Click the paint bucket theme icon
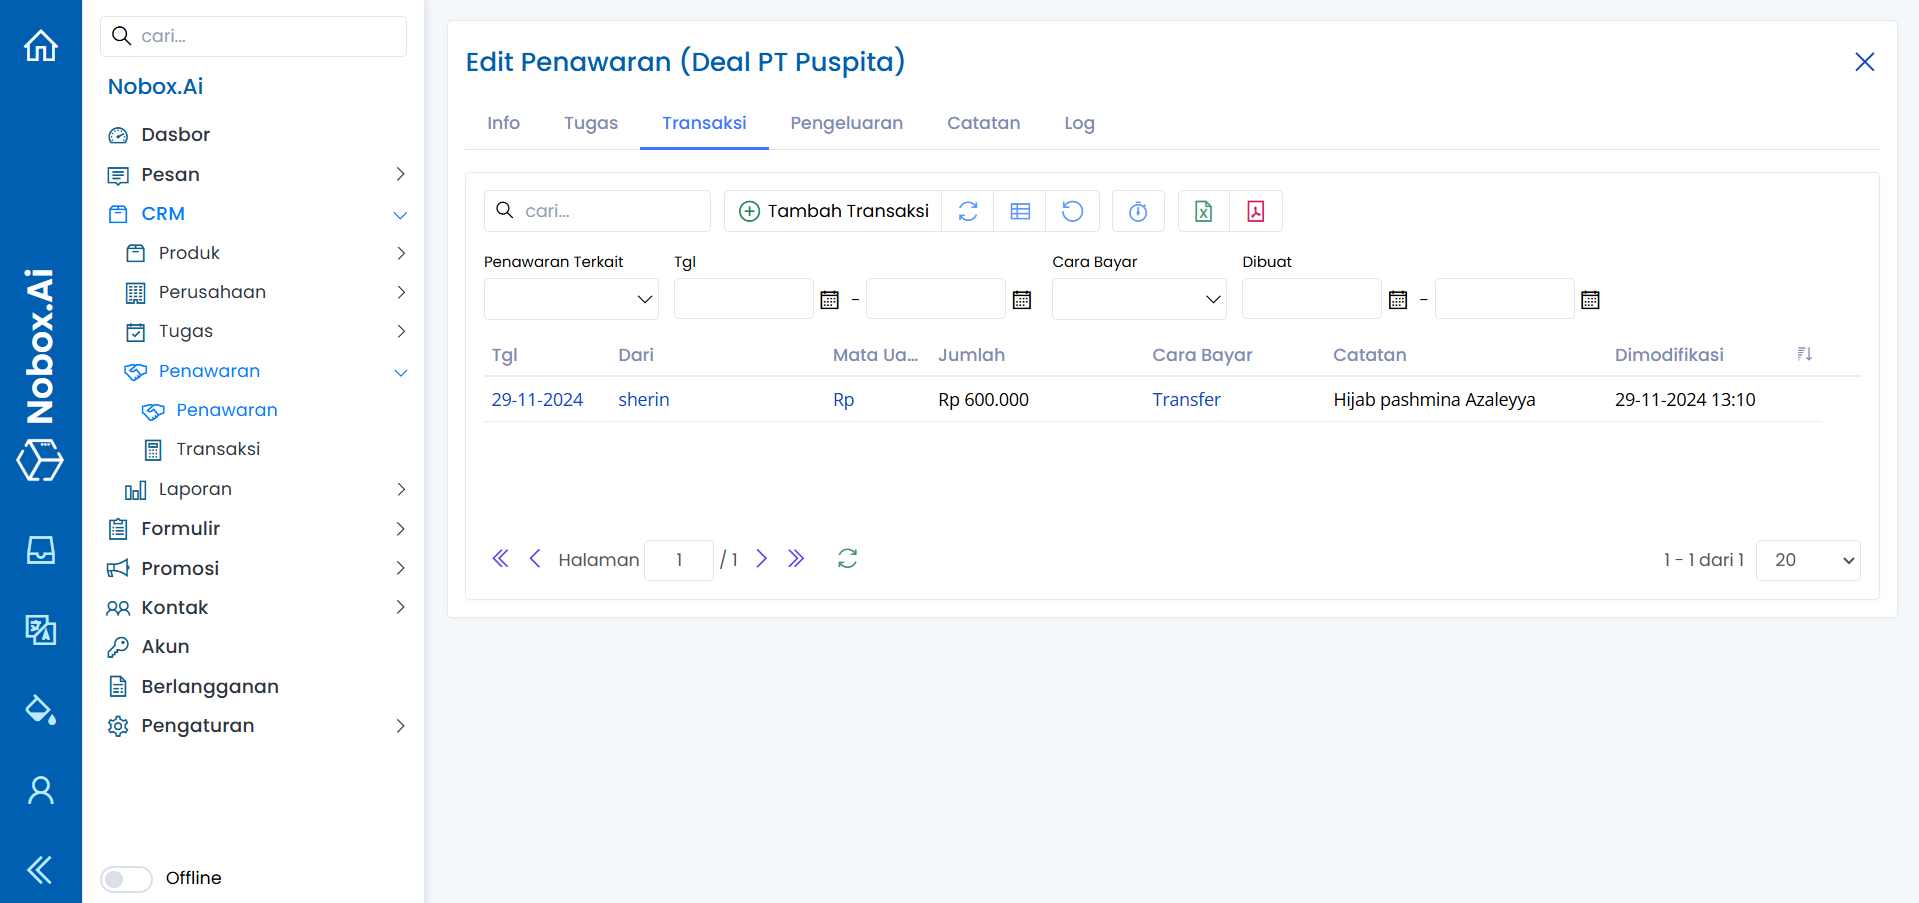Screen dimensions: 1919x903 (41, 710)
